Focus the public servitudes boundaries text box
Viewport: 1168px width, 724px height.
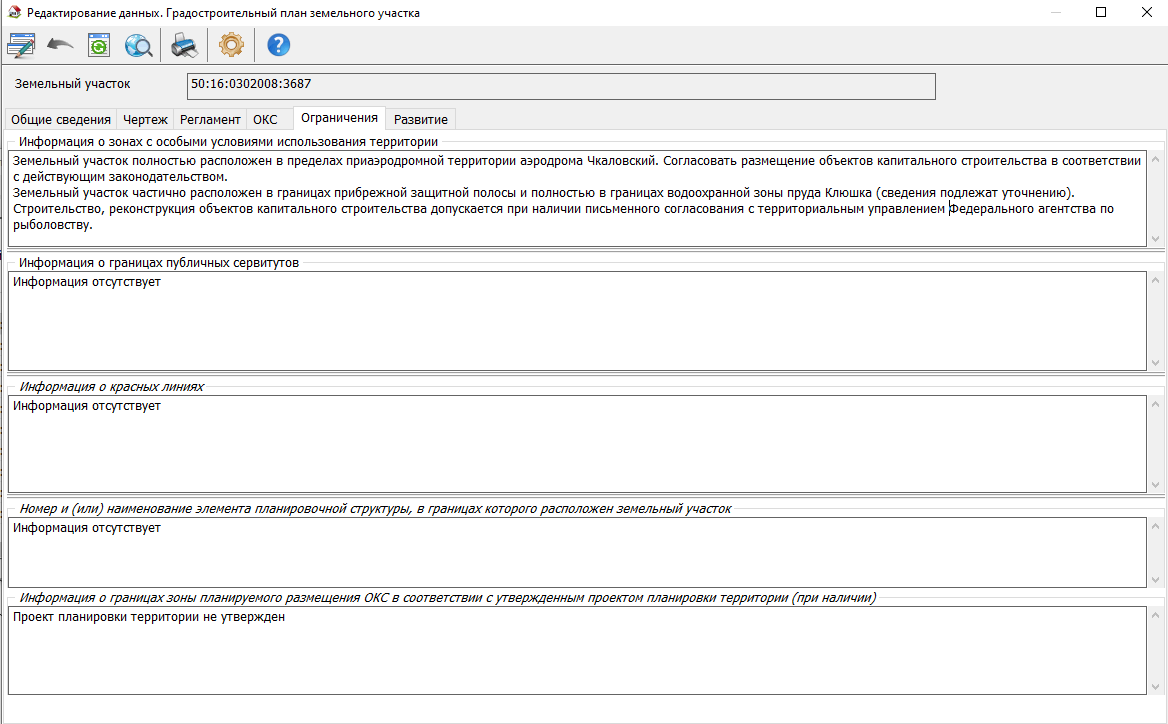[x=576, y=320]
